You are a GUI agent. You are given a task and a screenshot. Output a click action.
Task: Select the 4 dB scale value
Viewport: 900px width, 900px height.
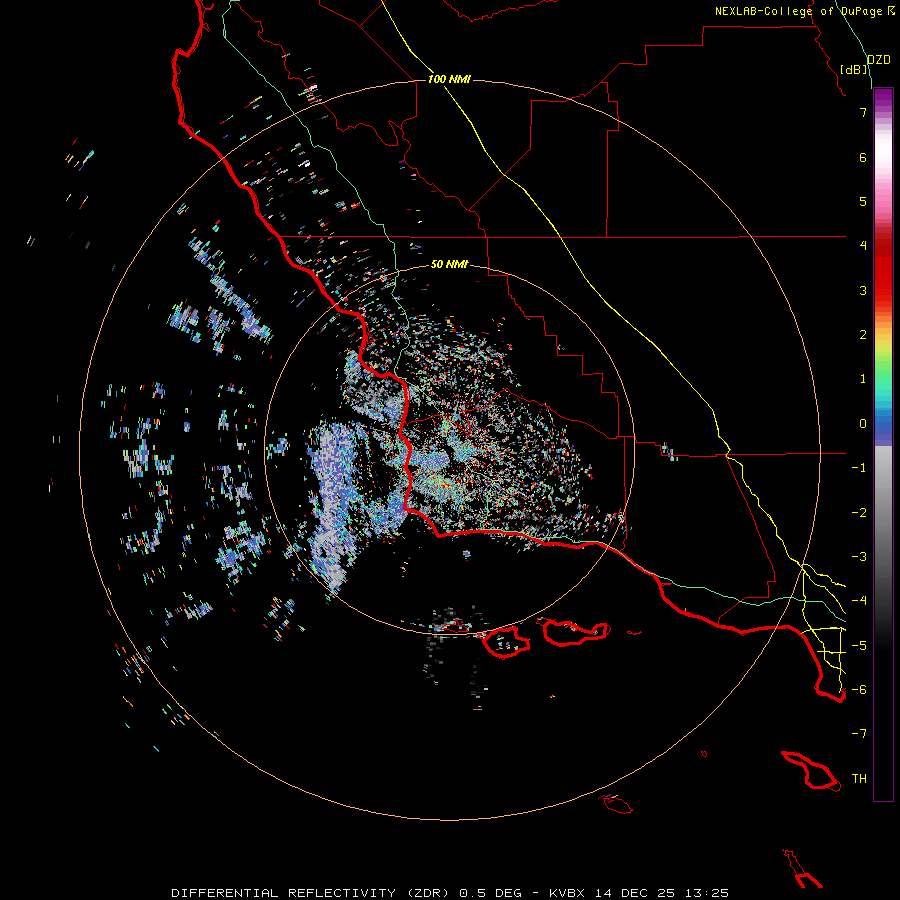tap(863, 246)
